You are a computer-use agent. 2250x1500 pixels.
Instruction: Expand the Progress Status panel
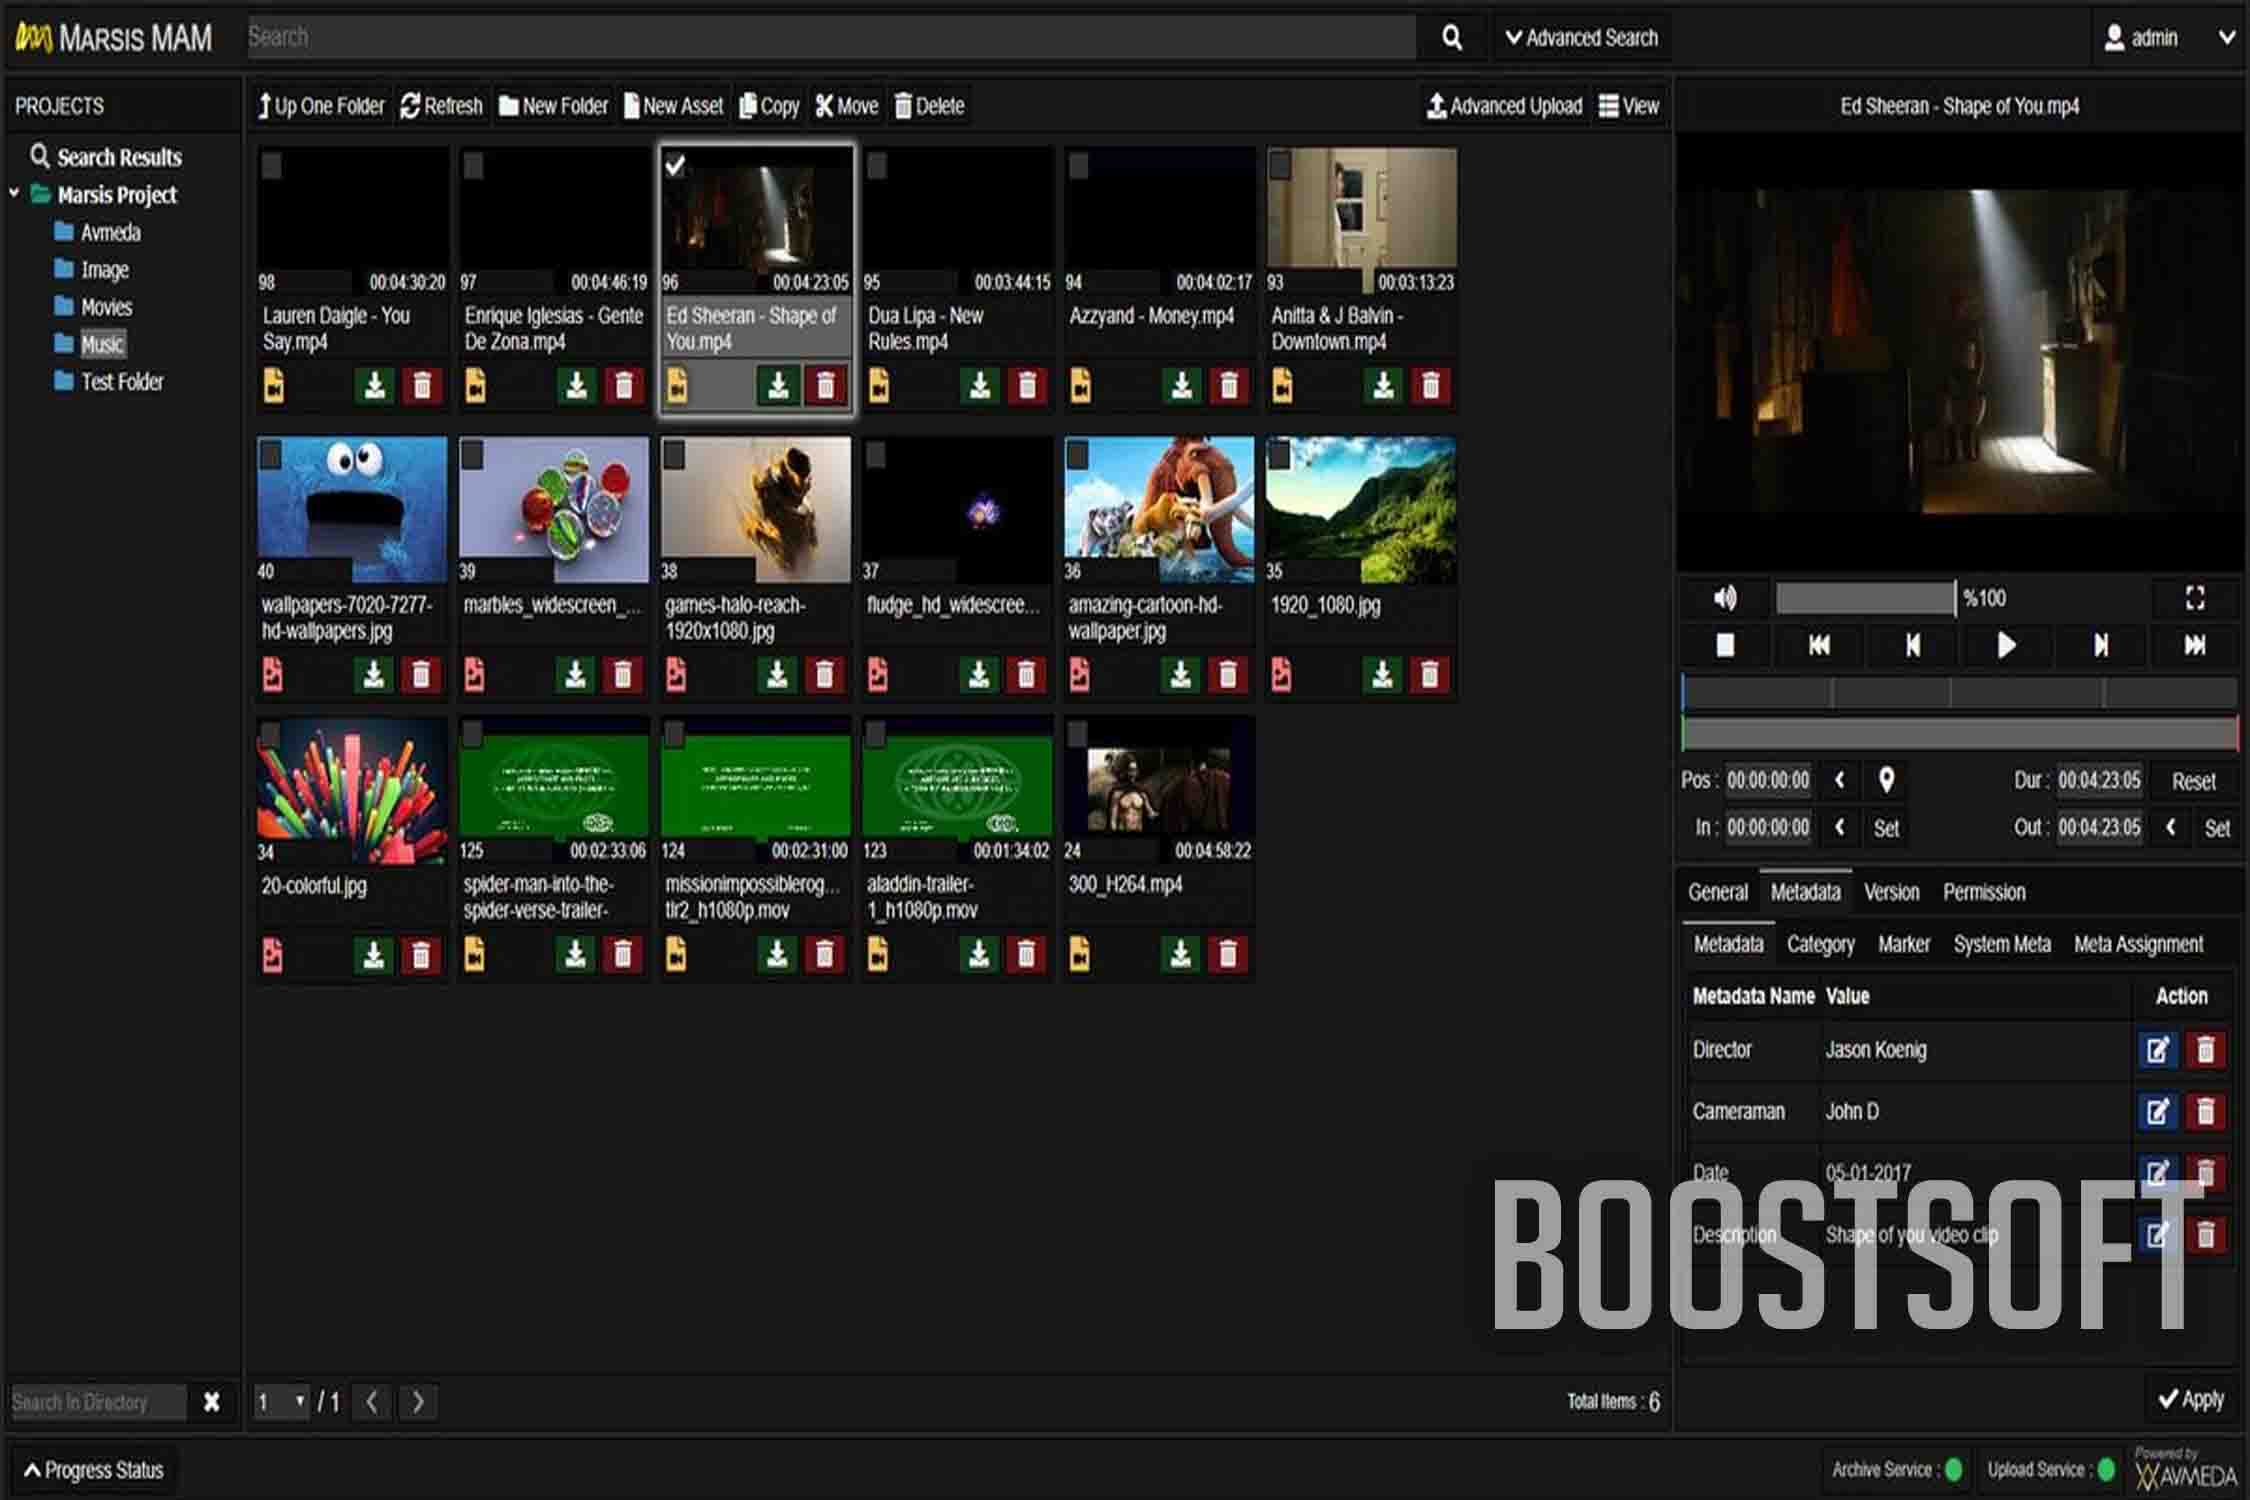(x=94, y=1470)
